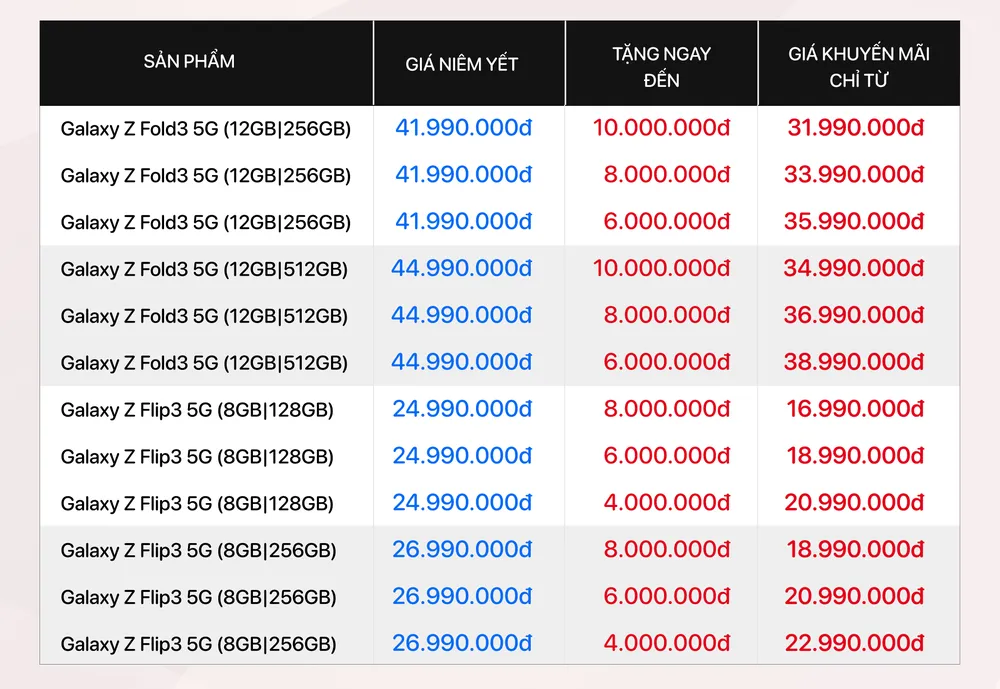The image size is (1000, 689).
Task: Select the 33.990.000đ promotional price cell
Action: [853, 175]
